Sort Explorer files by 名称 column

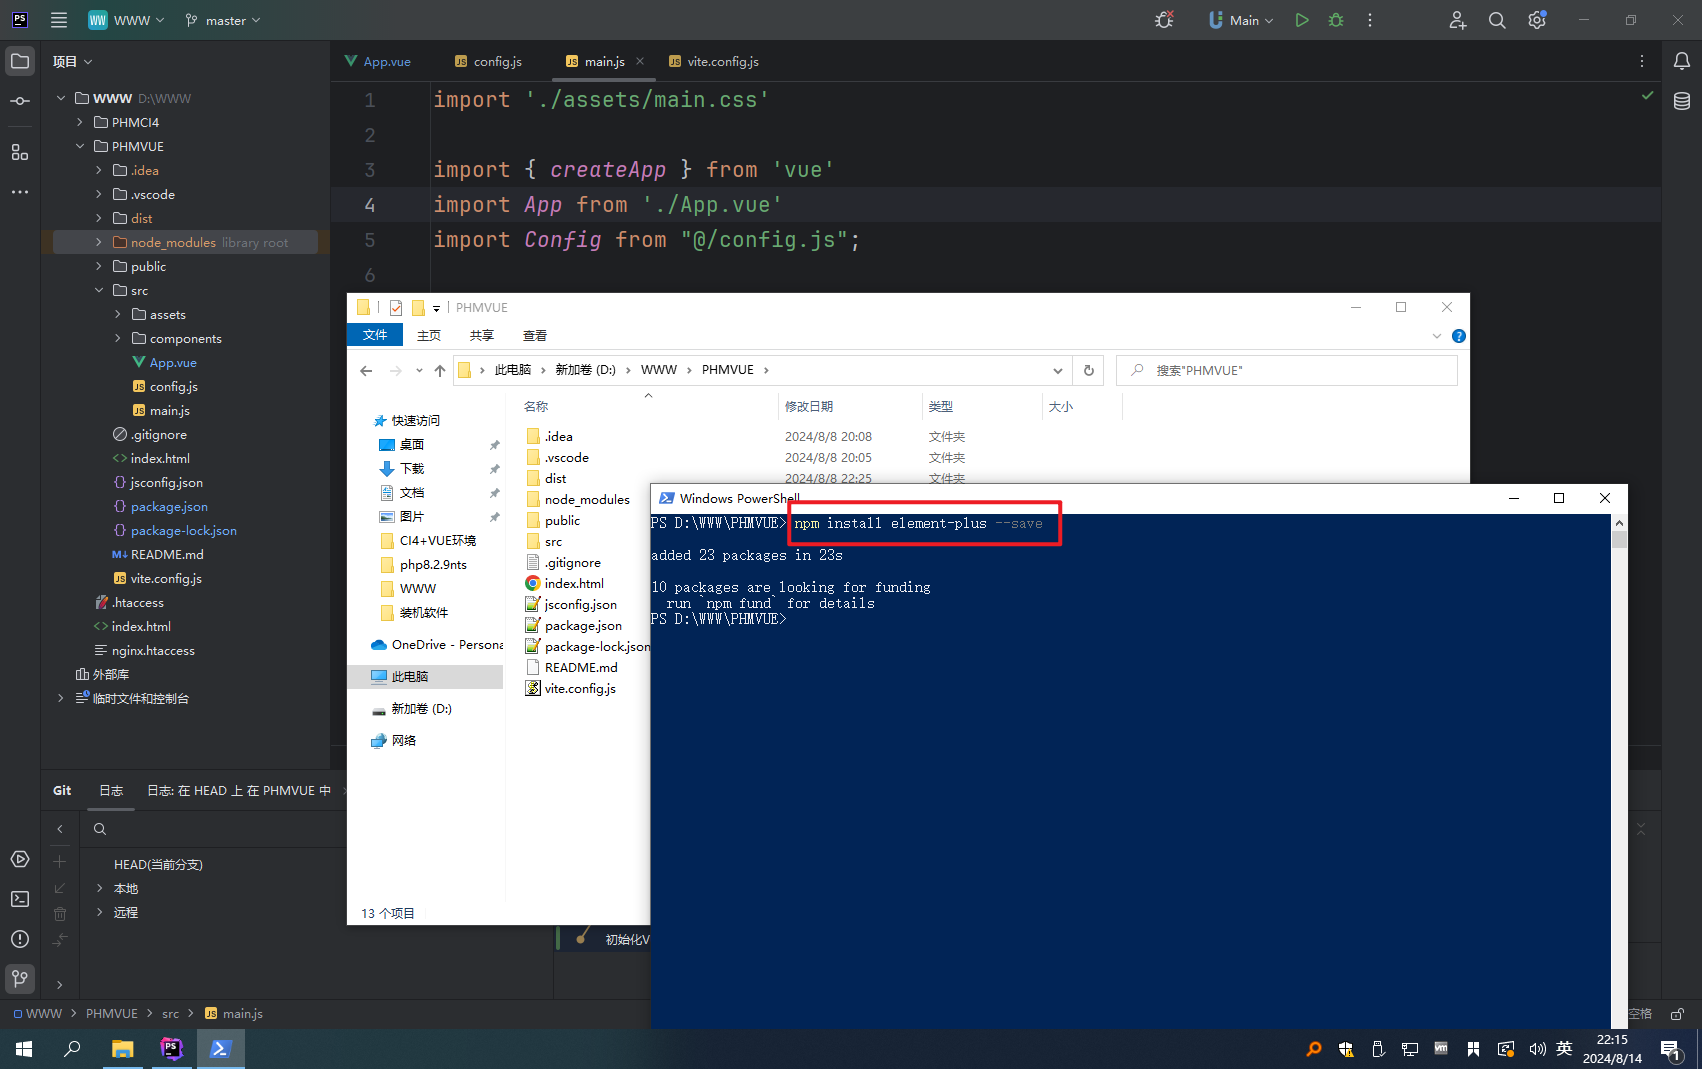click(x=537, y=407)
